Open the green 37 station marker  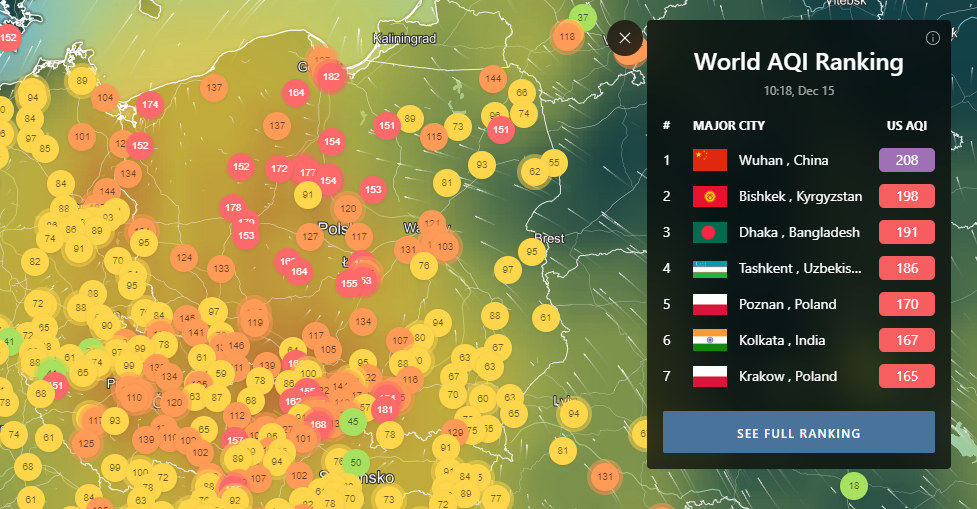point(583,17)
